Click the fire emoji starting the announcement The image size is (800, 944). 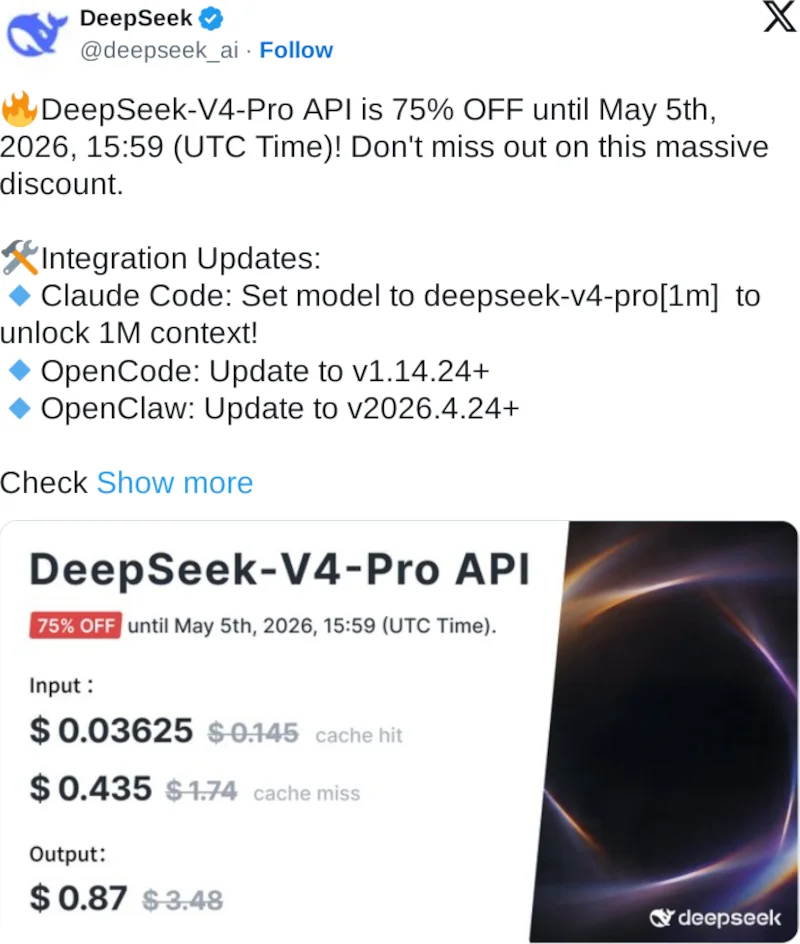click(18, 110)
